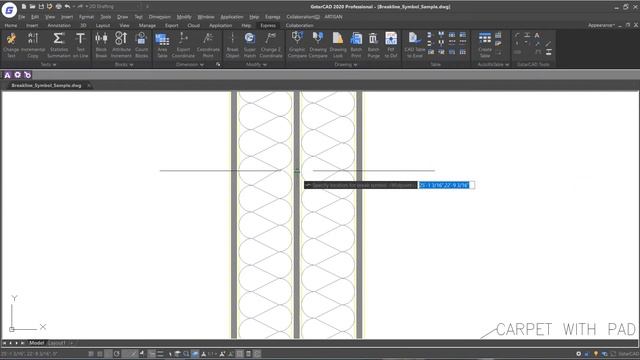Click the Create Table tool

point(485,45)
